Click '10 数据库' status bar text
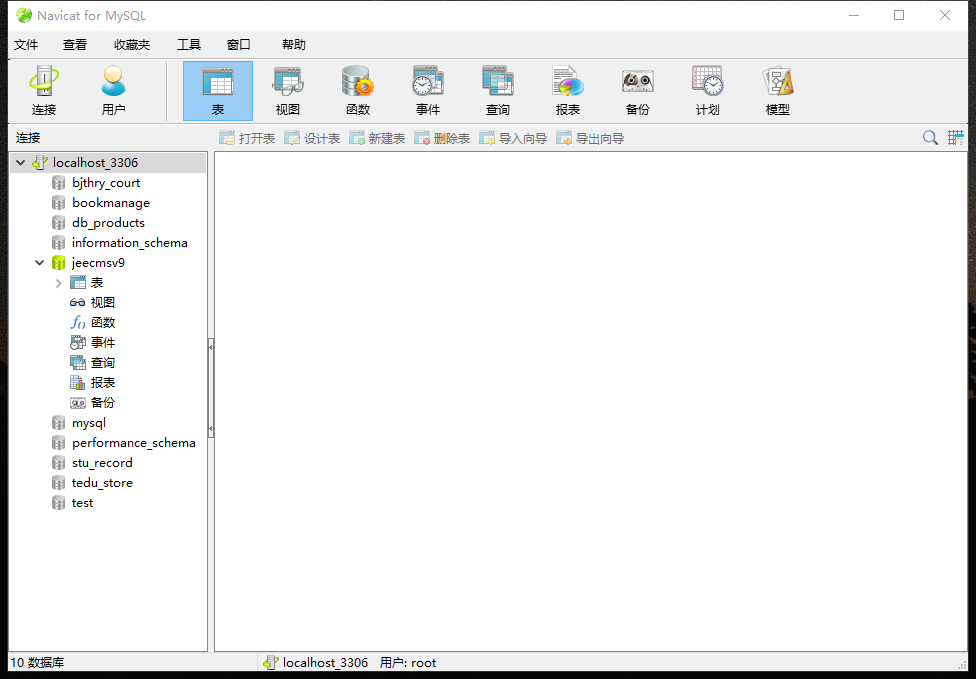This screenshot has width=976, height=679. click(x=37, y=663)
